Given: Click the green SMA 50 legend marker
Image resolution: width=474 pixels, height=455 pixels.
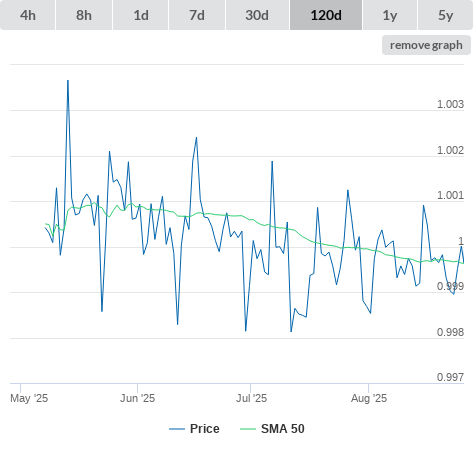Looking at the screenshot, I should 248,429.
